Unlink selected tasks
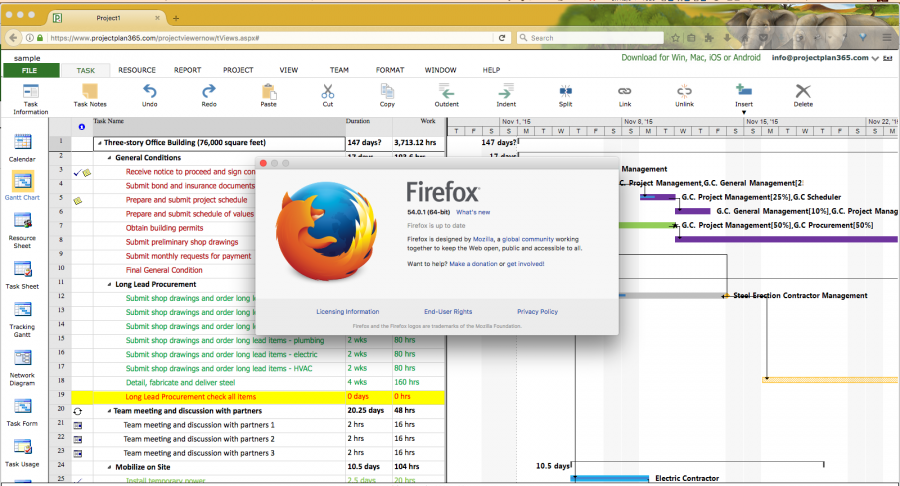The image size is (900, 486). [684, 95]
